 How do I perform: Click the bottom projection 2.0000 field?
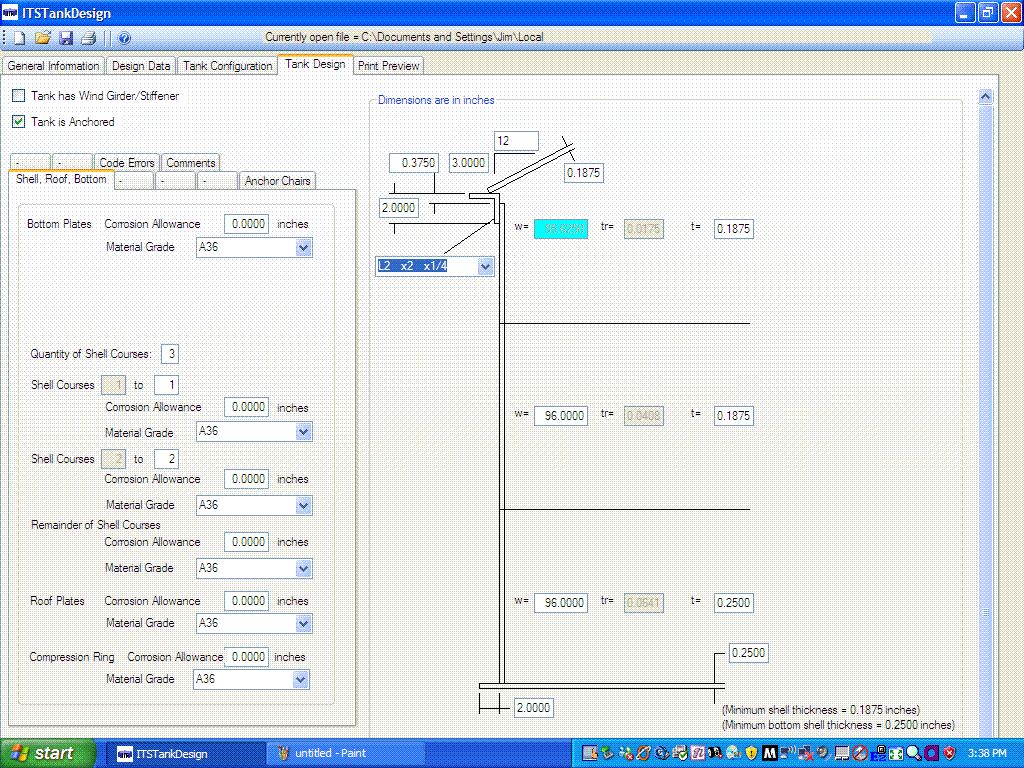coord(534,708)
